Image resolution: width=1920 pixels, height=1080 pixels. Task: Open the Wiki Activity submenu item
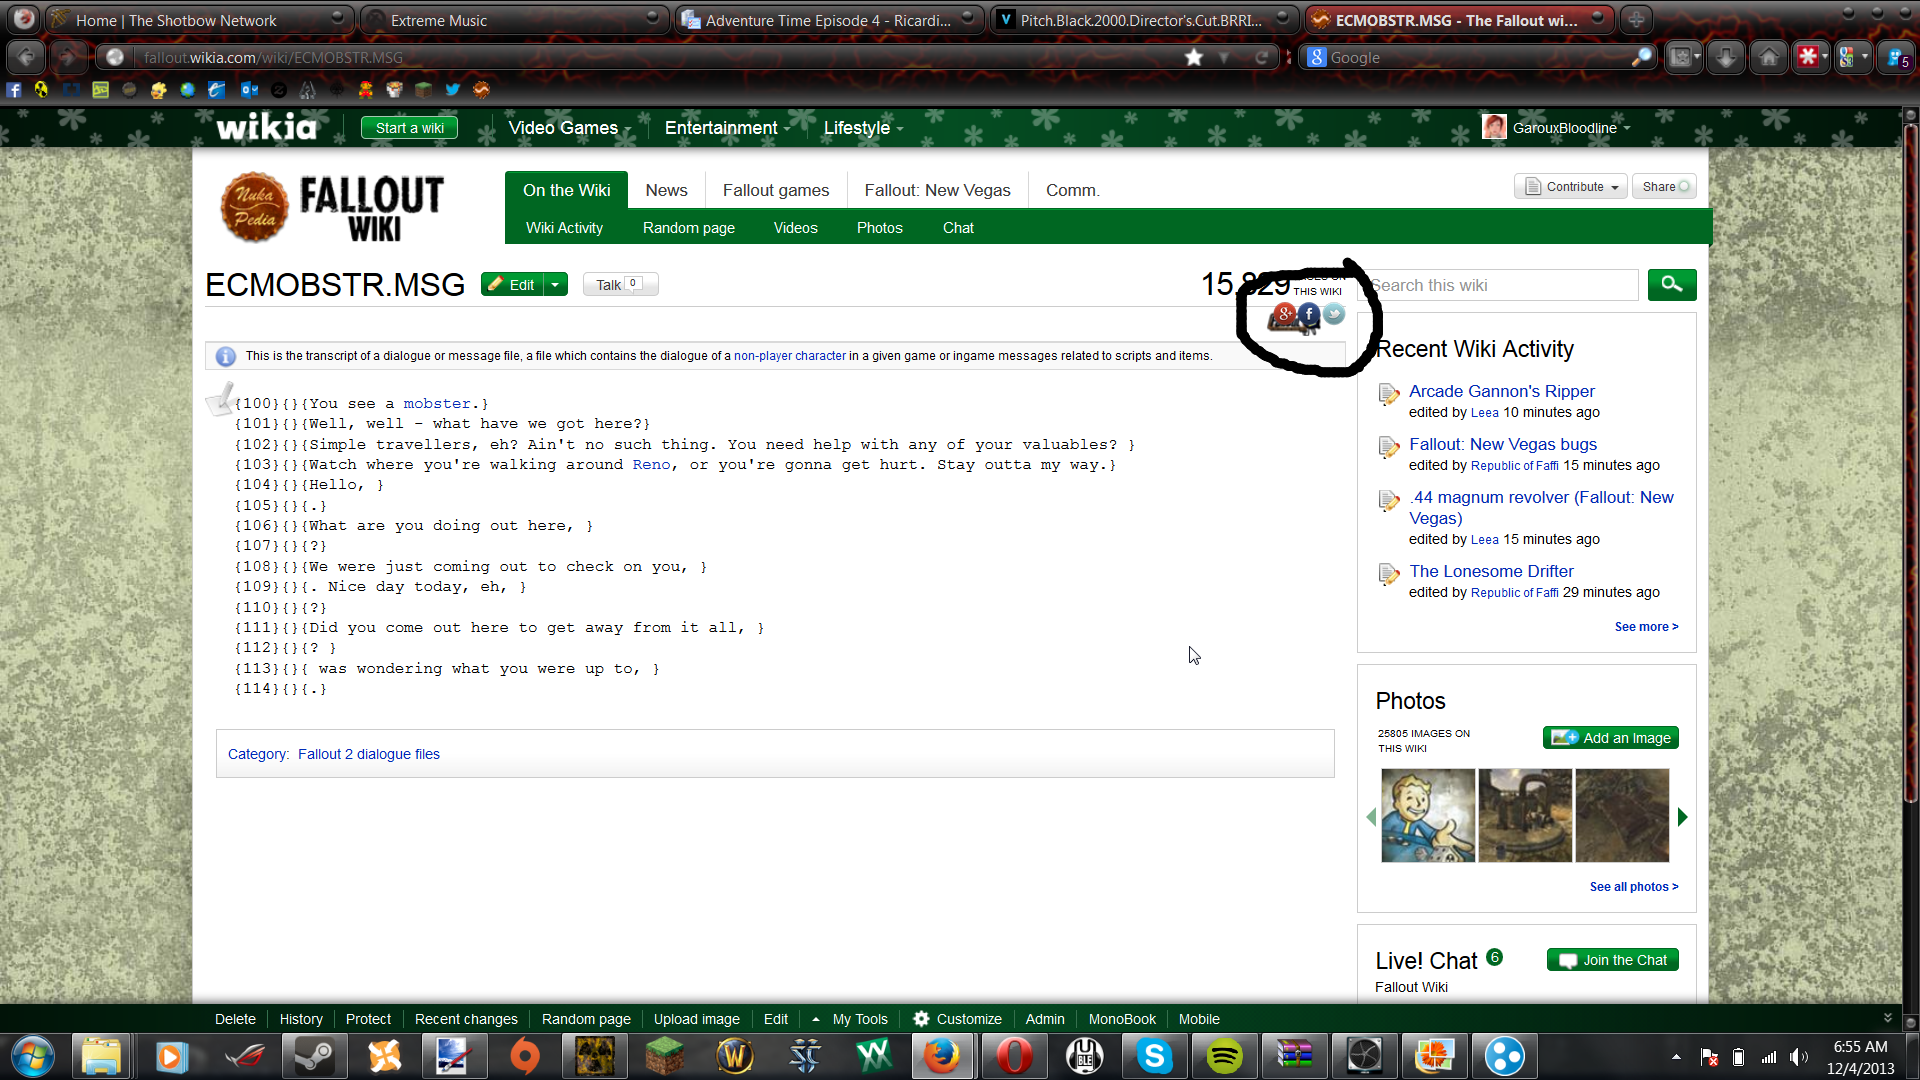[x=564, y=228]
